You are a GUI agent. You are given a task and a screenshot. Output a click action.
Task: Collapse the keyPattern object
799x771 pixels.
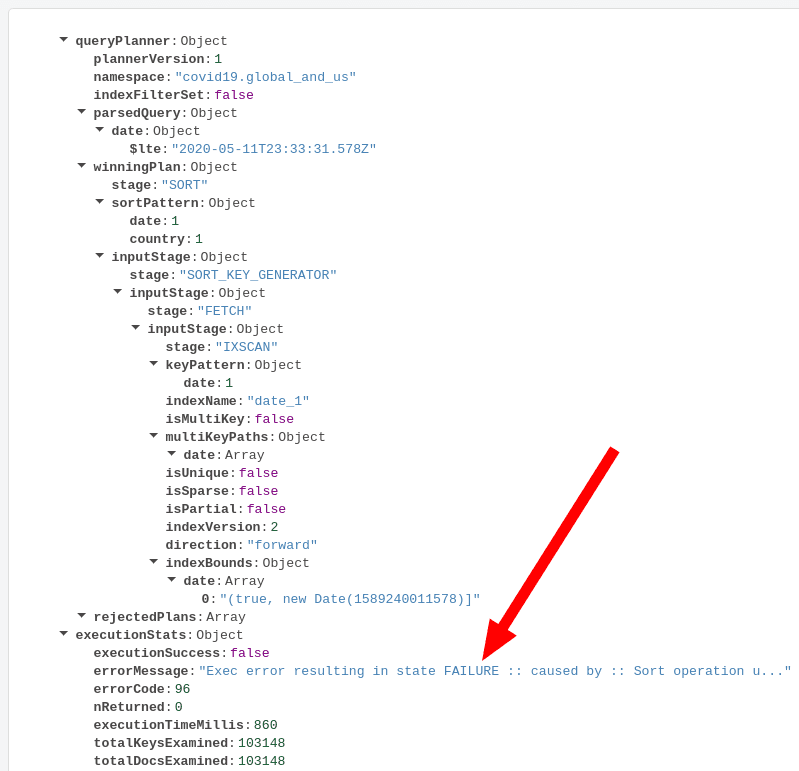pyautogui.click(x=154, y=364)
